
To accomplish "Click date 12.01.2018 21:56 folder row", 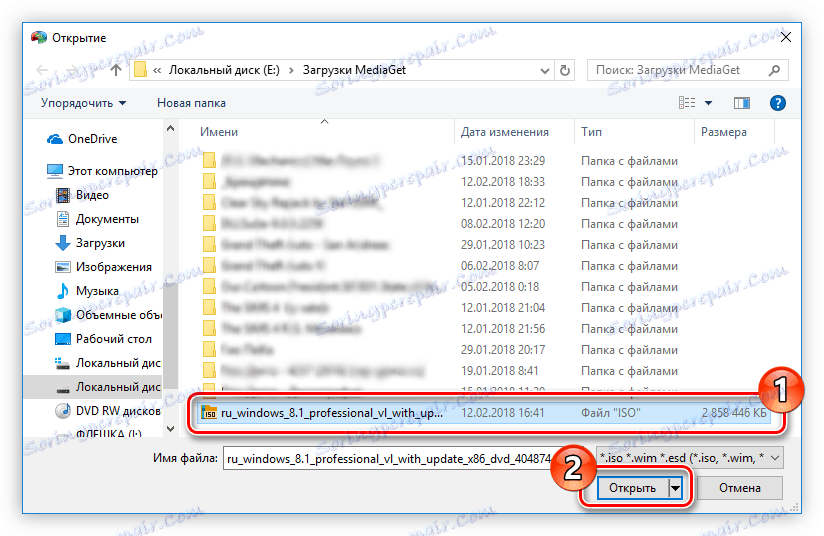I will point(484,329).
